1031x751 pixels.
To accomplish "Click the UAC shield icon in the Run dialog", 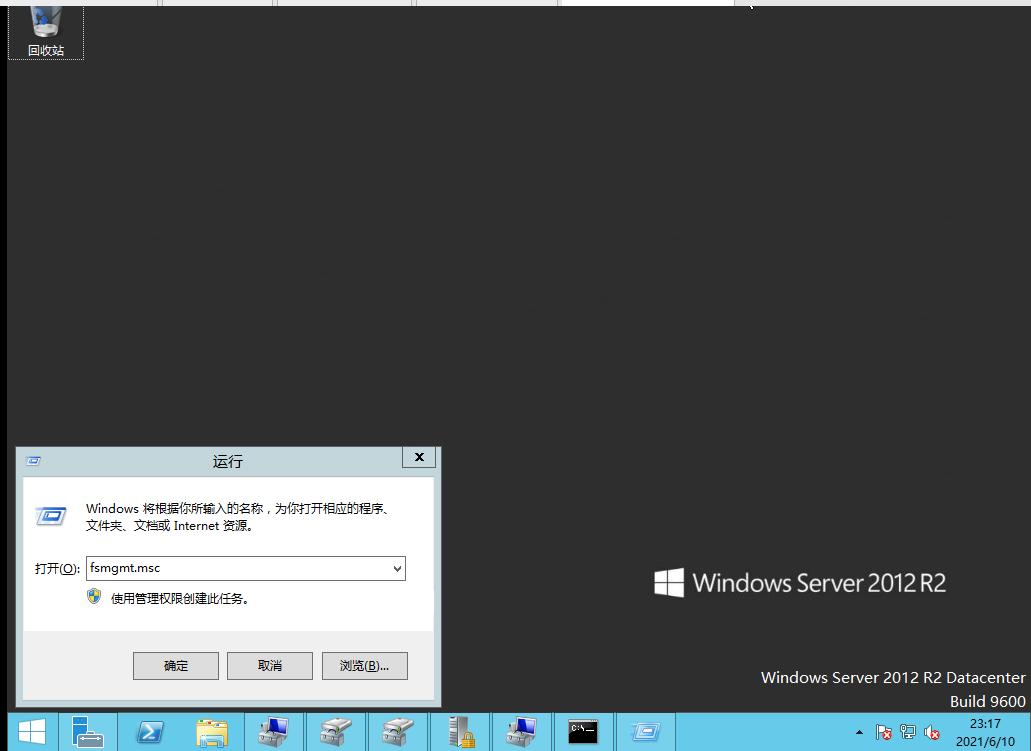I will point(93,598).
